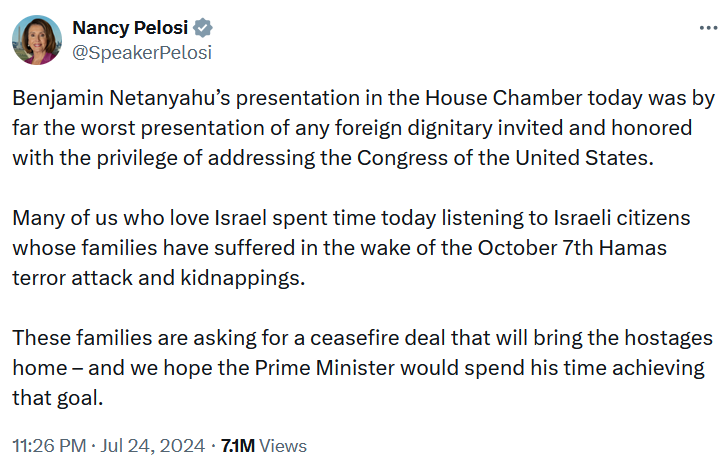726x471 pixels.
Task: Open Nancy Pelosi's profile picture
Action: pos(37,41)
